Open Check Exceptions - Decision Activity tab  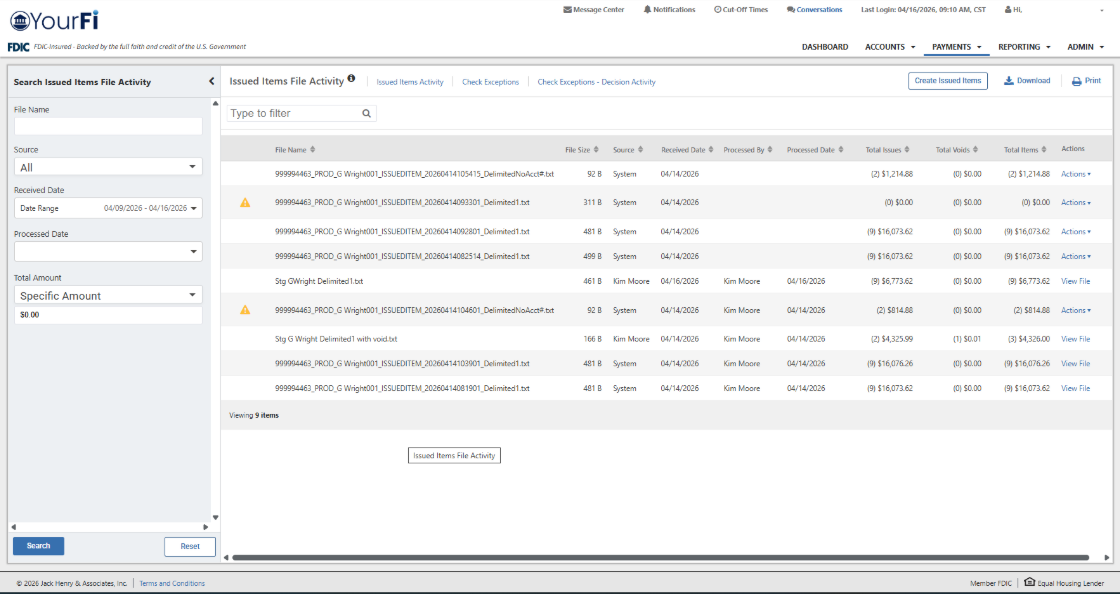point(596,82)
